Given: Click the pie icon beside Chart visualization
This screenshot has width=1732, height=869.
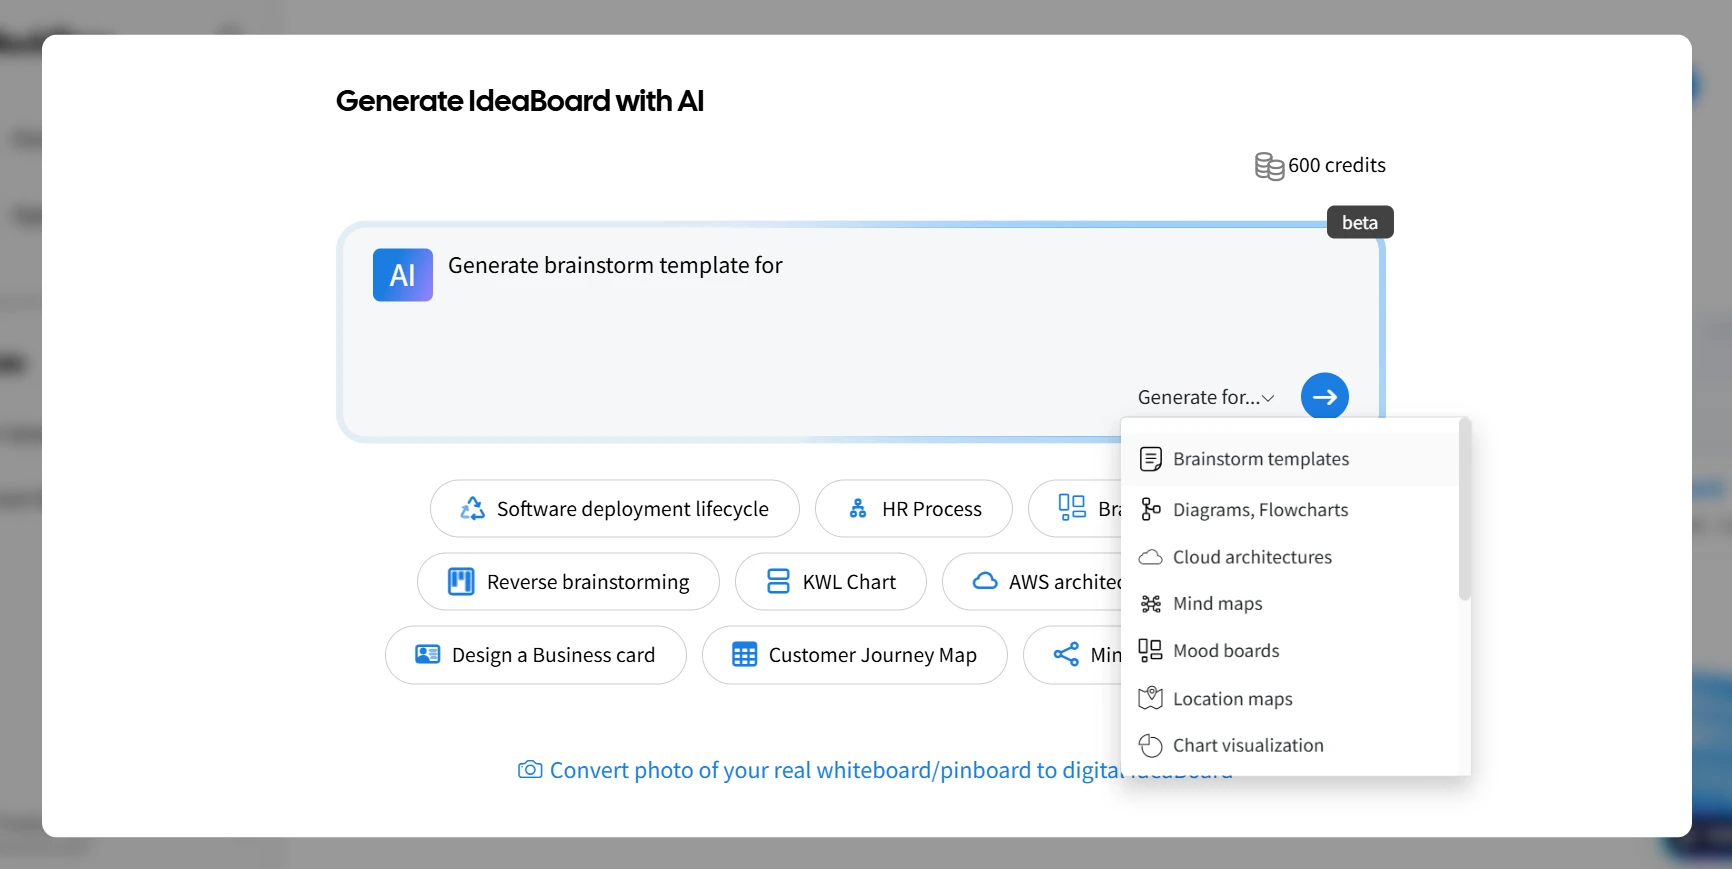Looking at the screenshot, I should [x=1151, y=745].
